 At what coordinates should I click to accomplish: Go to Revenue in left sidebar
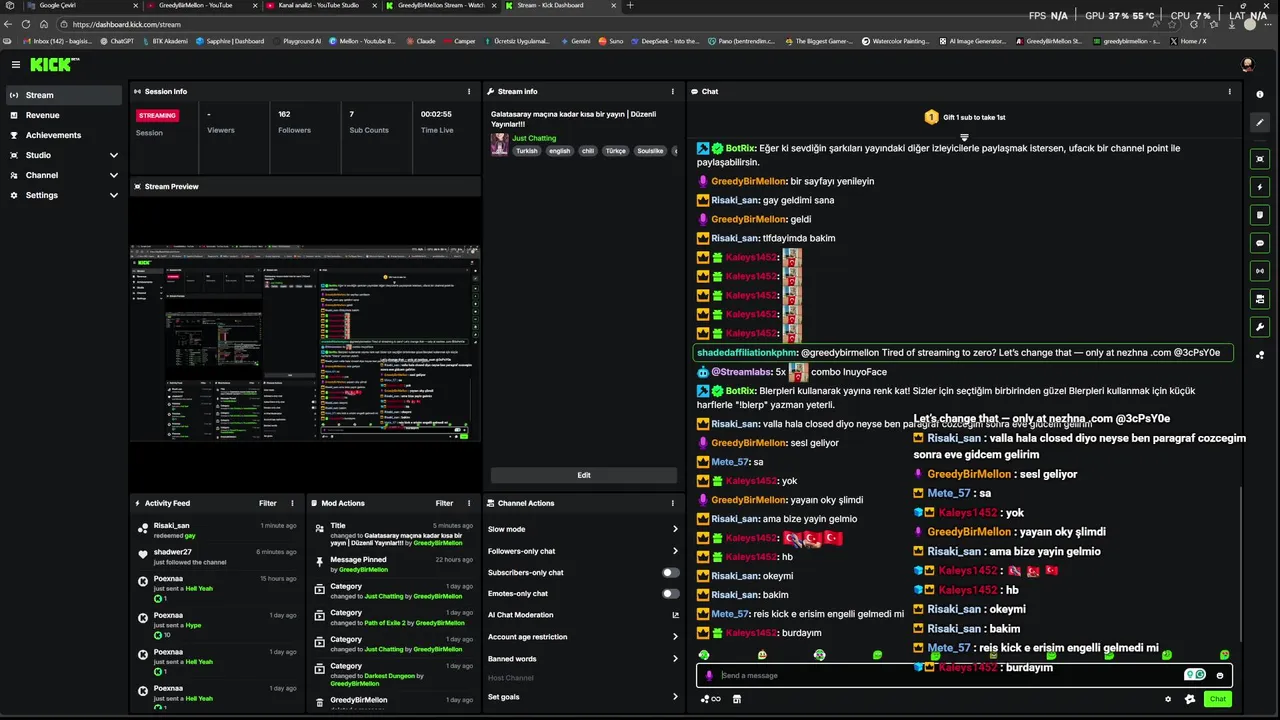64,115
